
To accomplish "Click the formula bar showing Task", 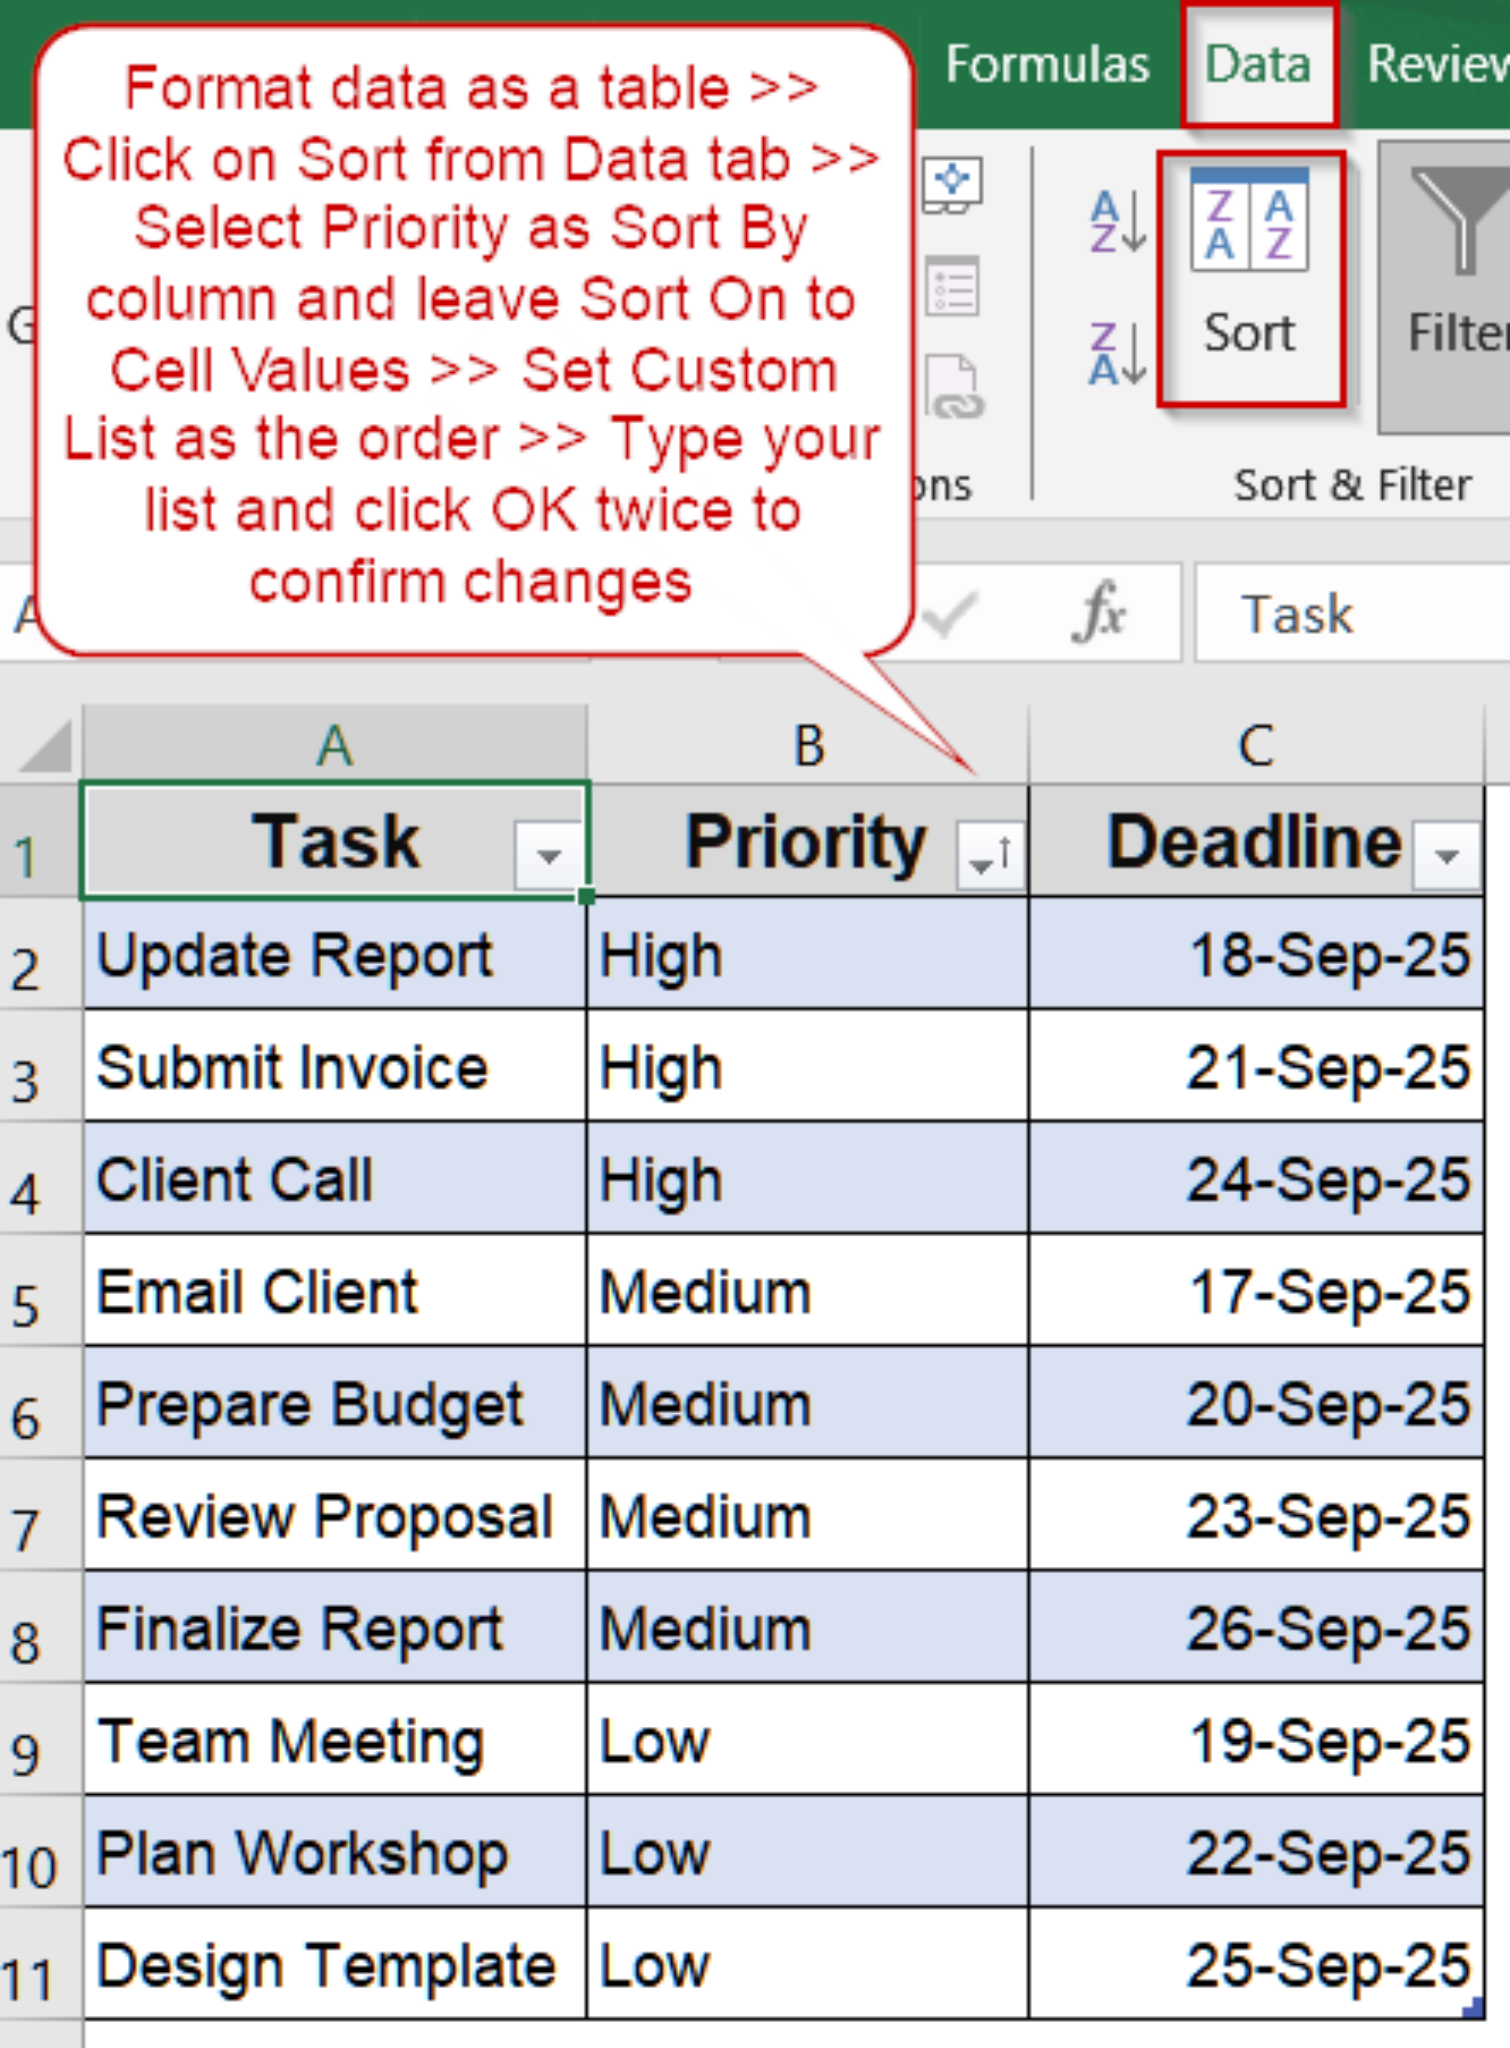I will pyautogui.click(x=1350, y=614).
